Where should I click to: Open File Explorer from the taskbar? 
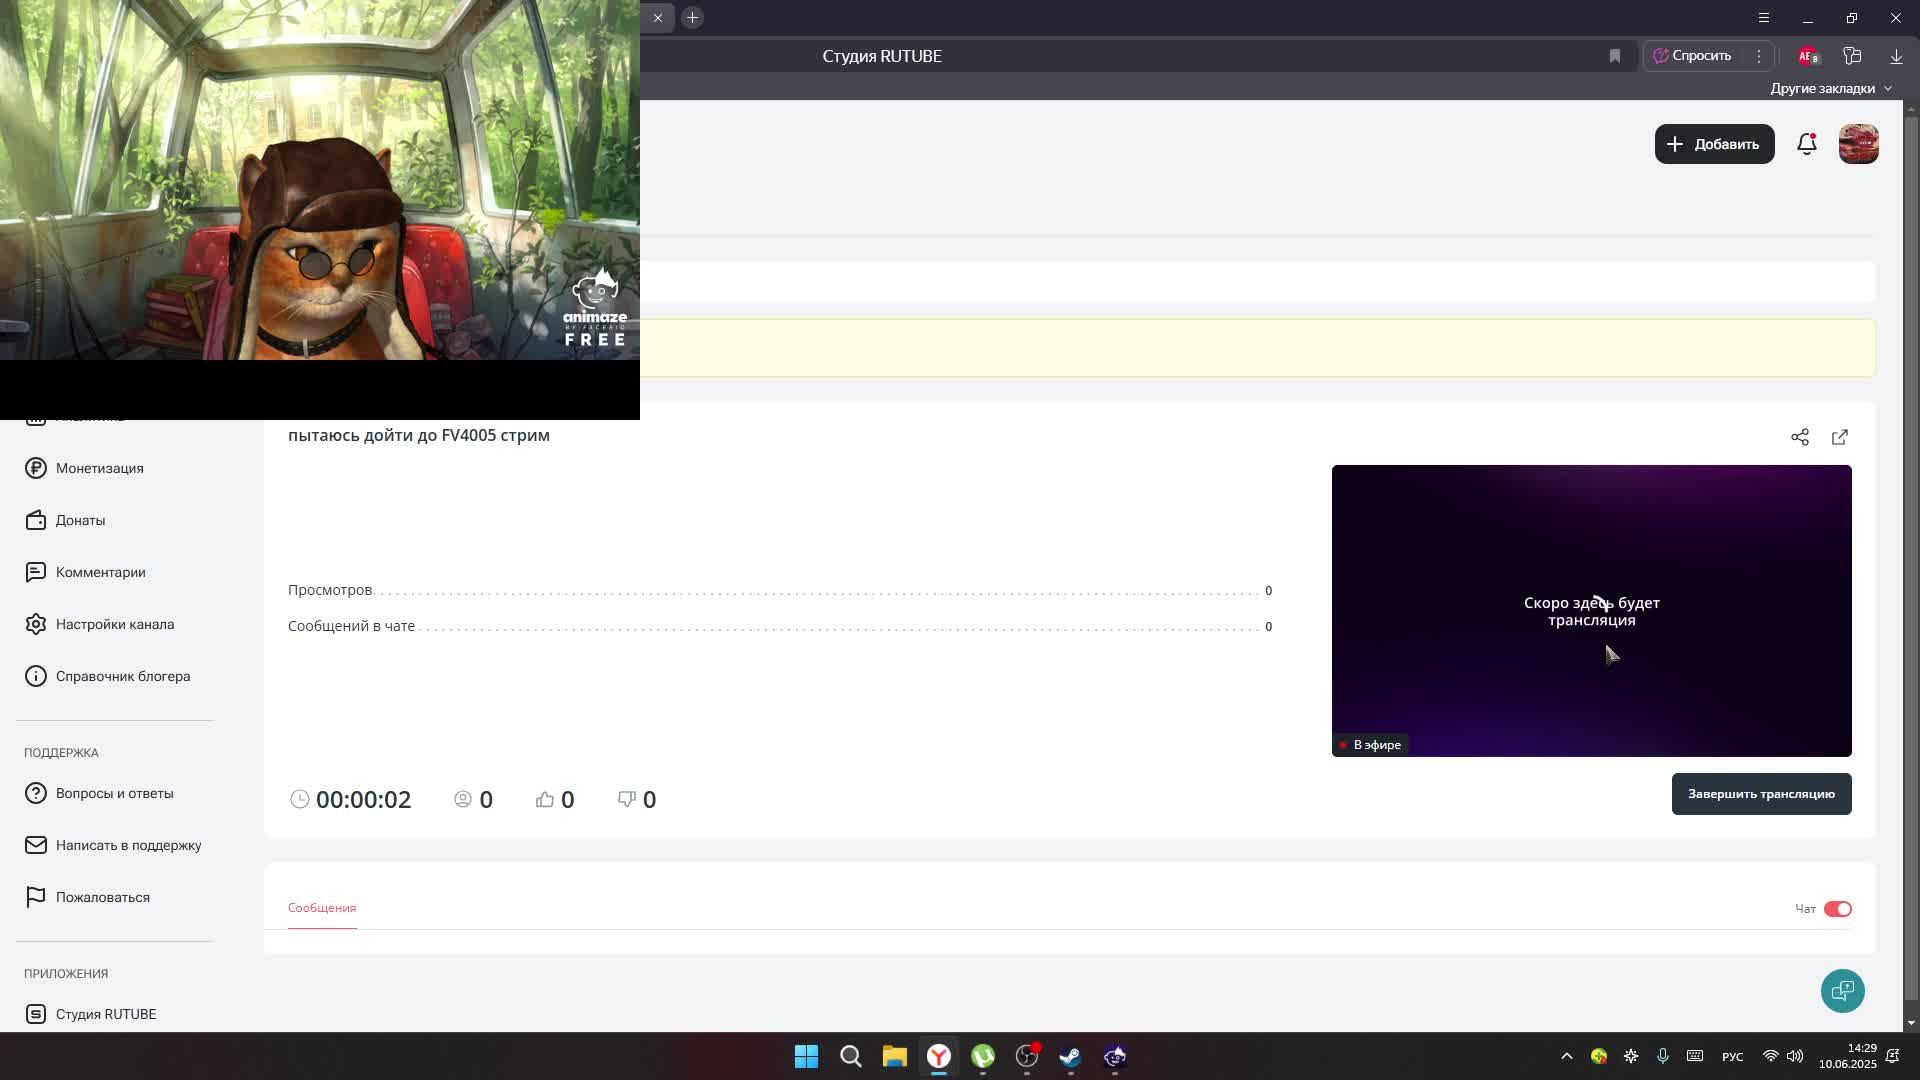[894, 1056]
